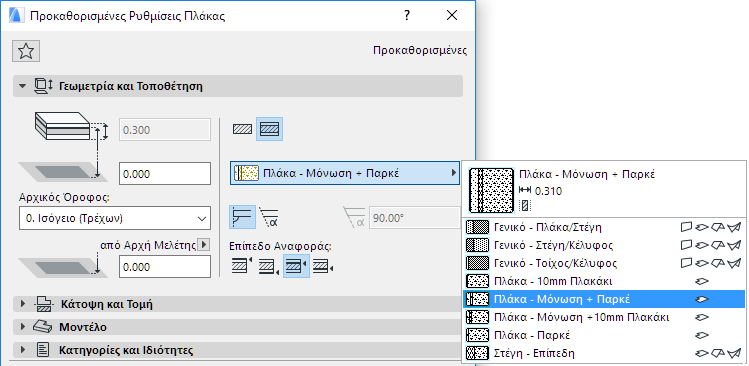This screenshot has width=749, height=366.
Task: Click ArchiCAD icon in title bar
Action: pyautogui.click(x=16, y=16)
